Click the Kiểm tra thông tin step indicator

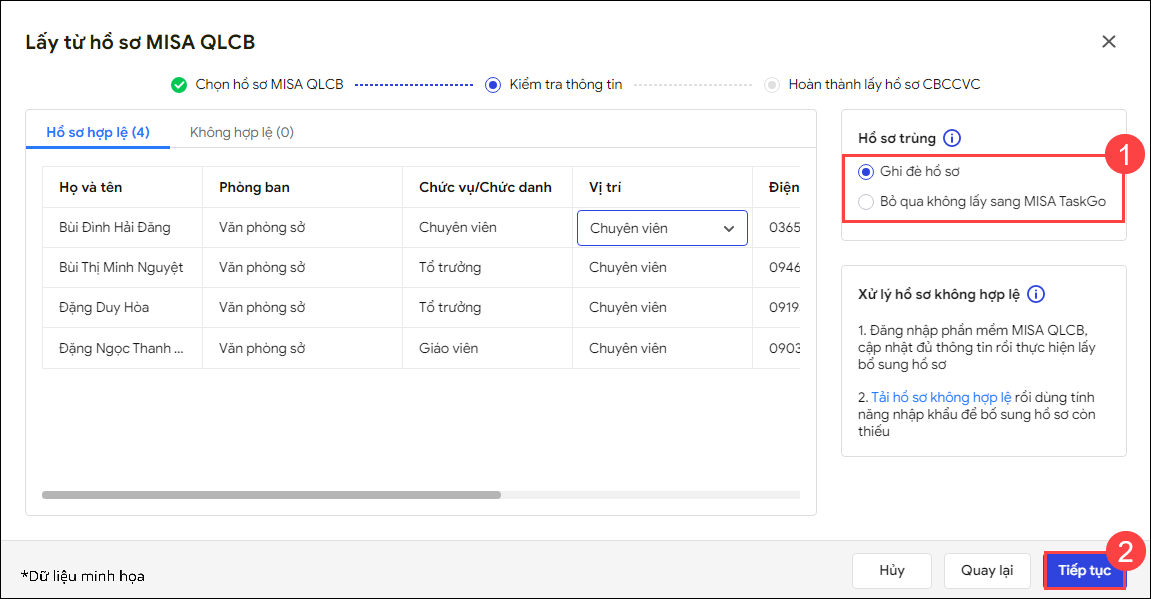pos(492,85)
